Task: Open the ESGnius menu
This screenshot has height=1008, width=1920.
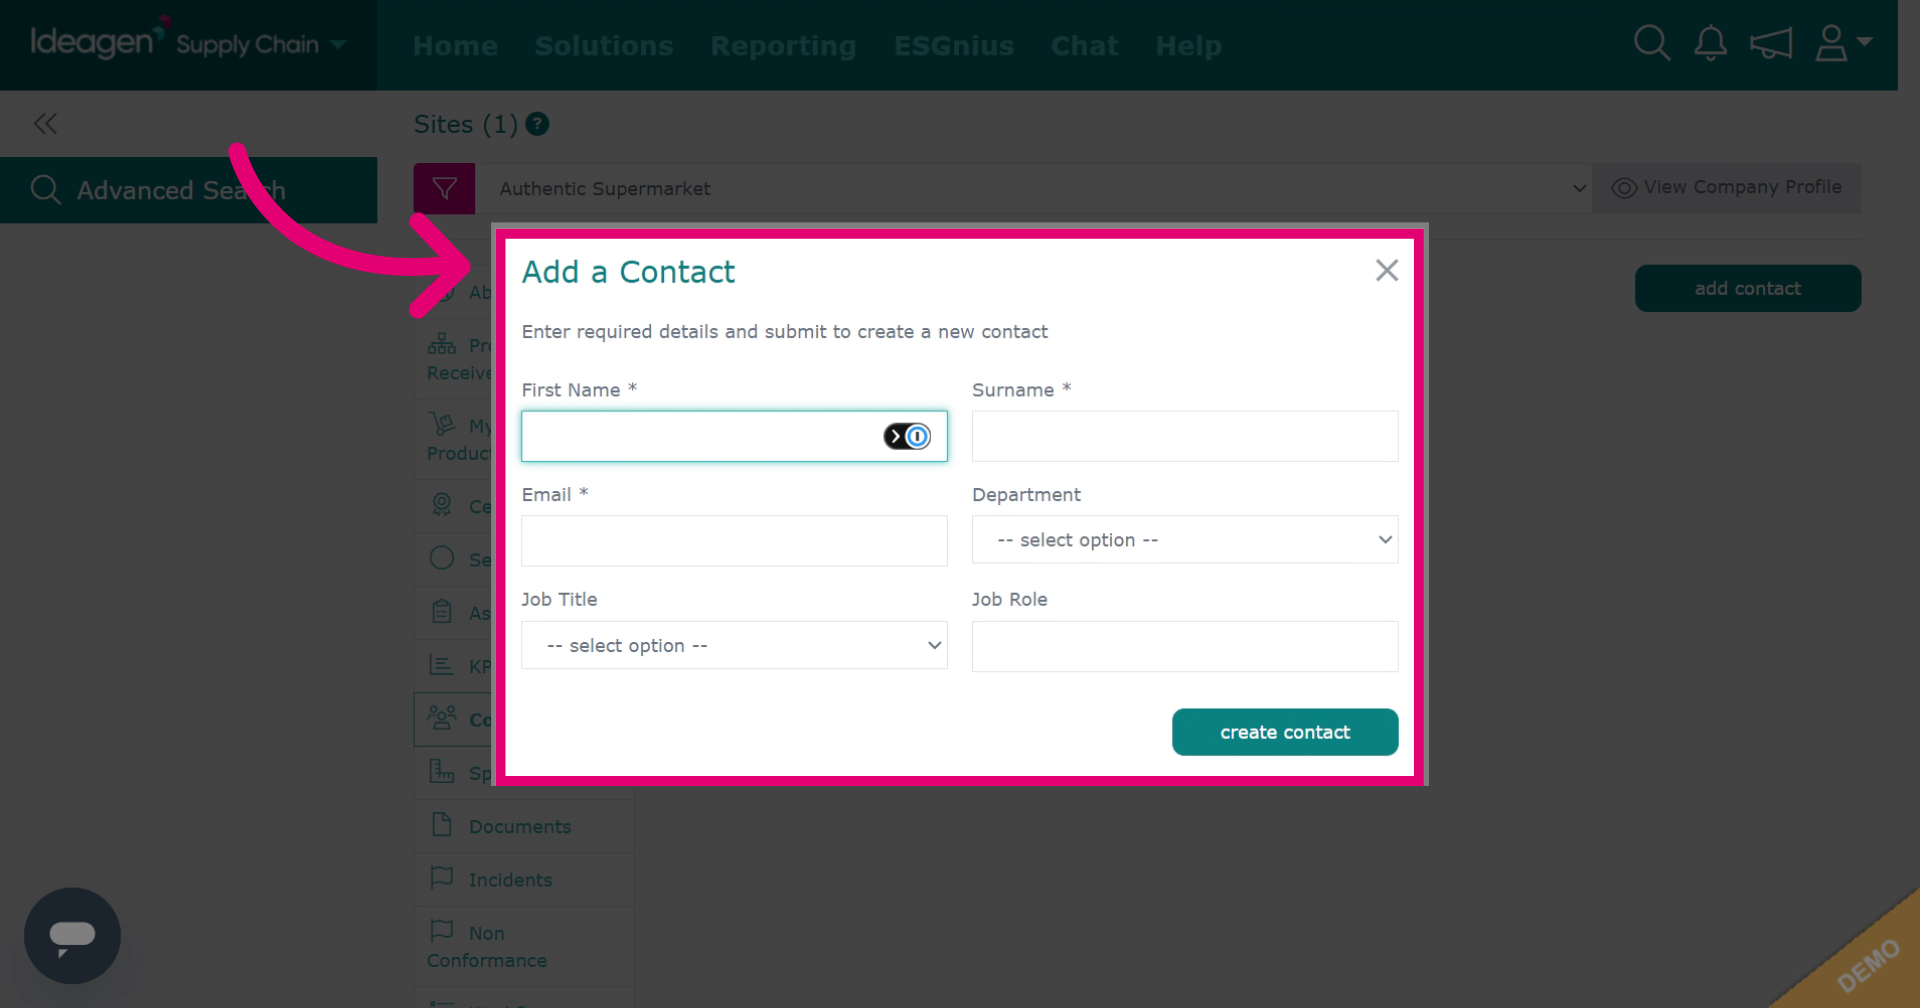Action: click(x=954, y=46)
